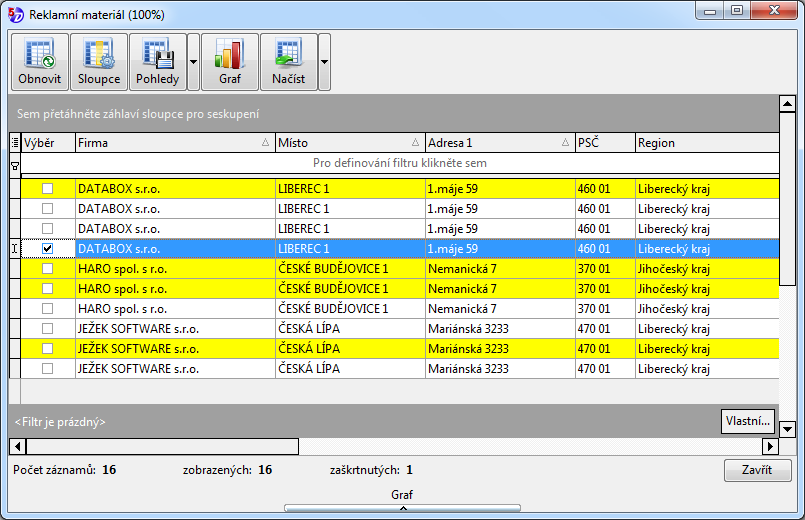
Task: Tick the checkbox in the last HARO row
Action: (x=47, y=309)
